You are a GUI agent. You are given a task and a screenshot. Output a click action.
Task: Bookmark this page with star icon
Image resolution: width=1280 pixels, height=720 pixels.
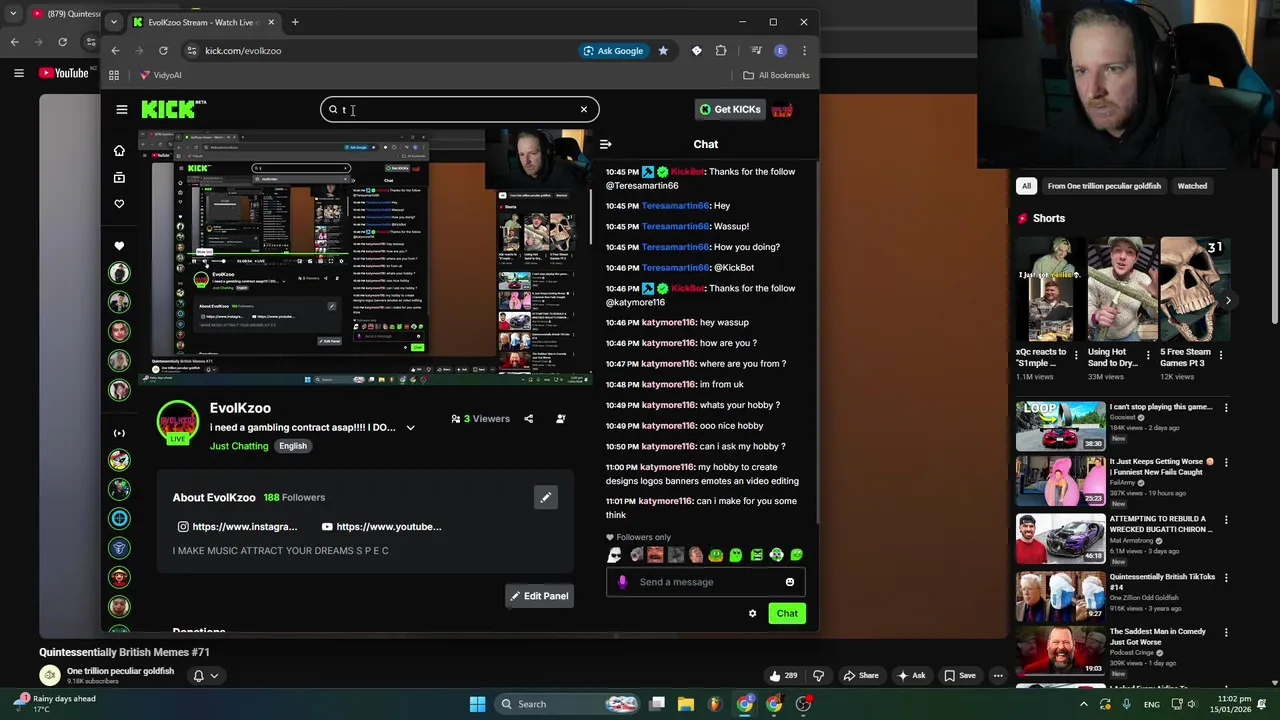pos(663,51)
